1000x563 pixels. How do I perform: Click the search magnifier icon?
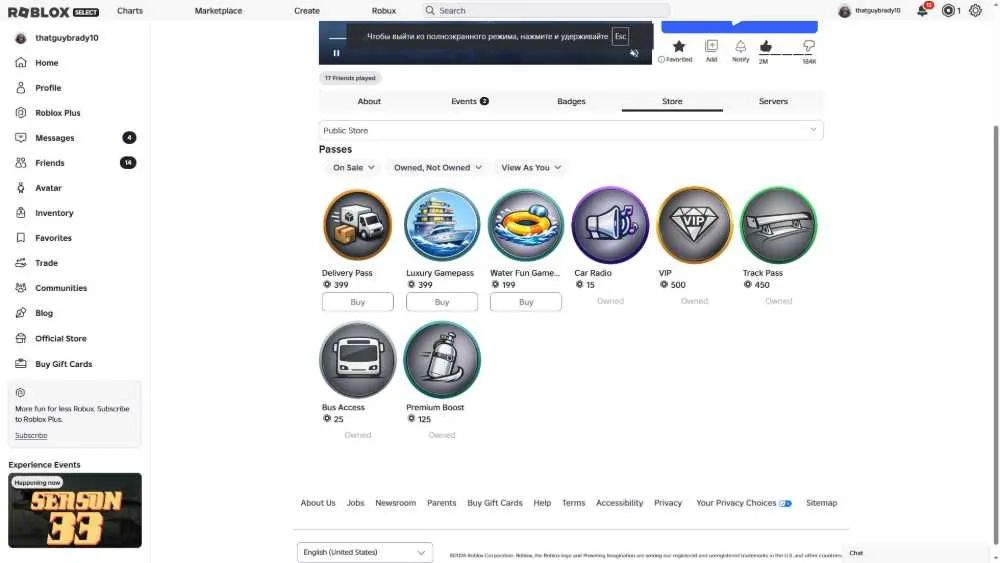430,11
